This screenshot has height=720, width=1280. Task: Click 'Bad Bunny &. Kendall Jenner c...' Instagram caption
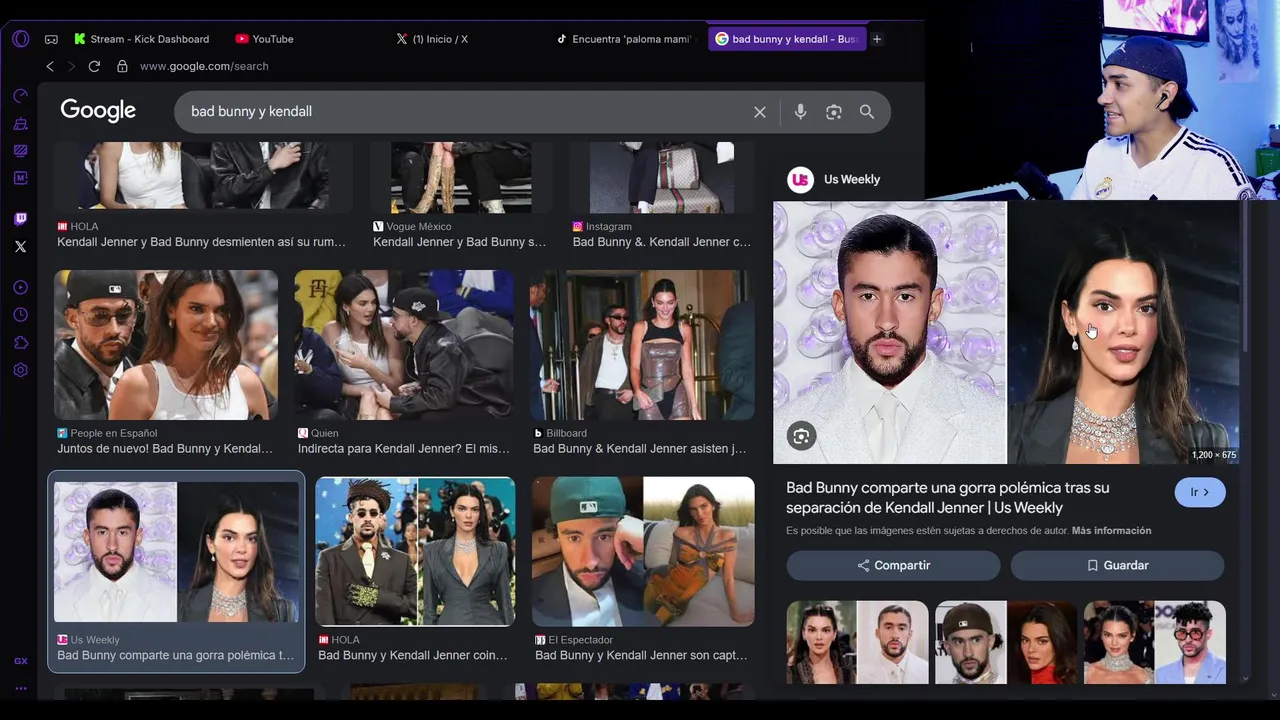662,242
